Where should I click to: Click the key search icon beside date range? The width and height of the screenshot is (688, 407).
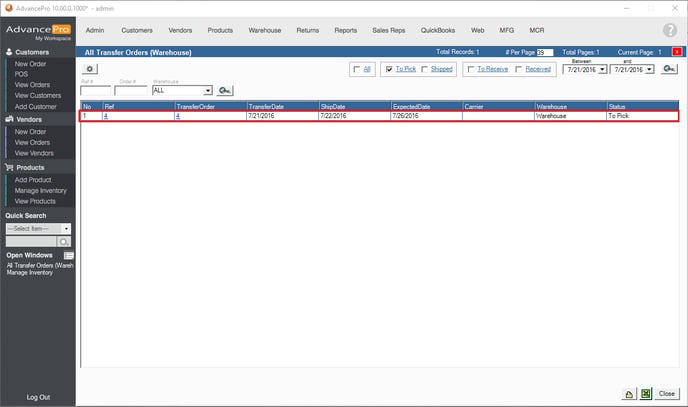[669, 69]
